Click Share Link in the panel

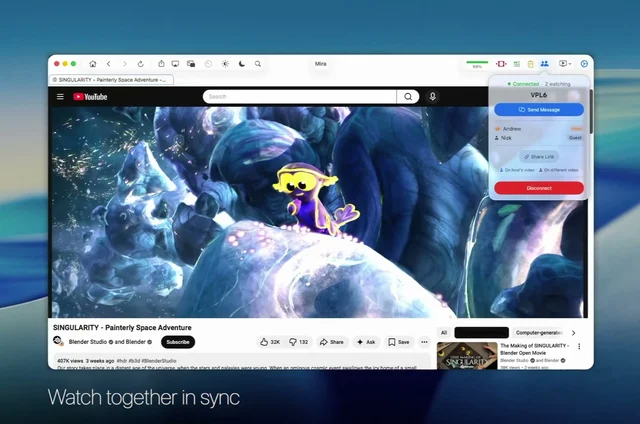tap(539, 157)
